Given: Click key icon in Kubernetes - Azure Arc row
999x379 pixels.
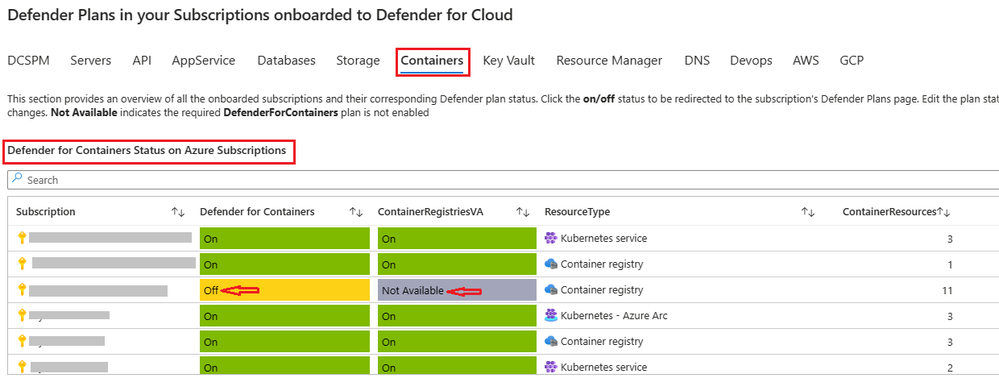Looking at the screenshot, I should coord(22,315).
